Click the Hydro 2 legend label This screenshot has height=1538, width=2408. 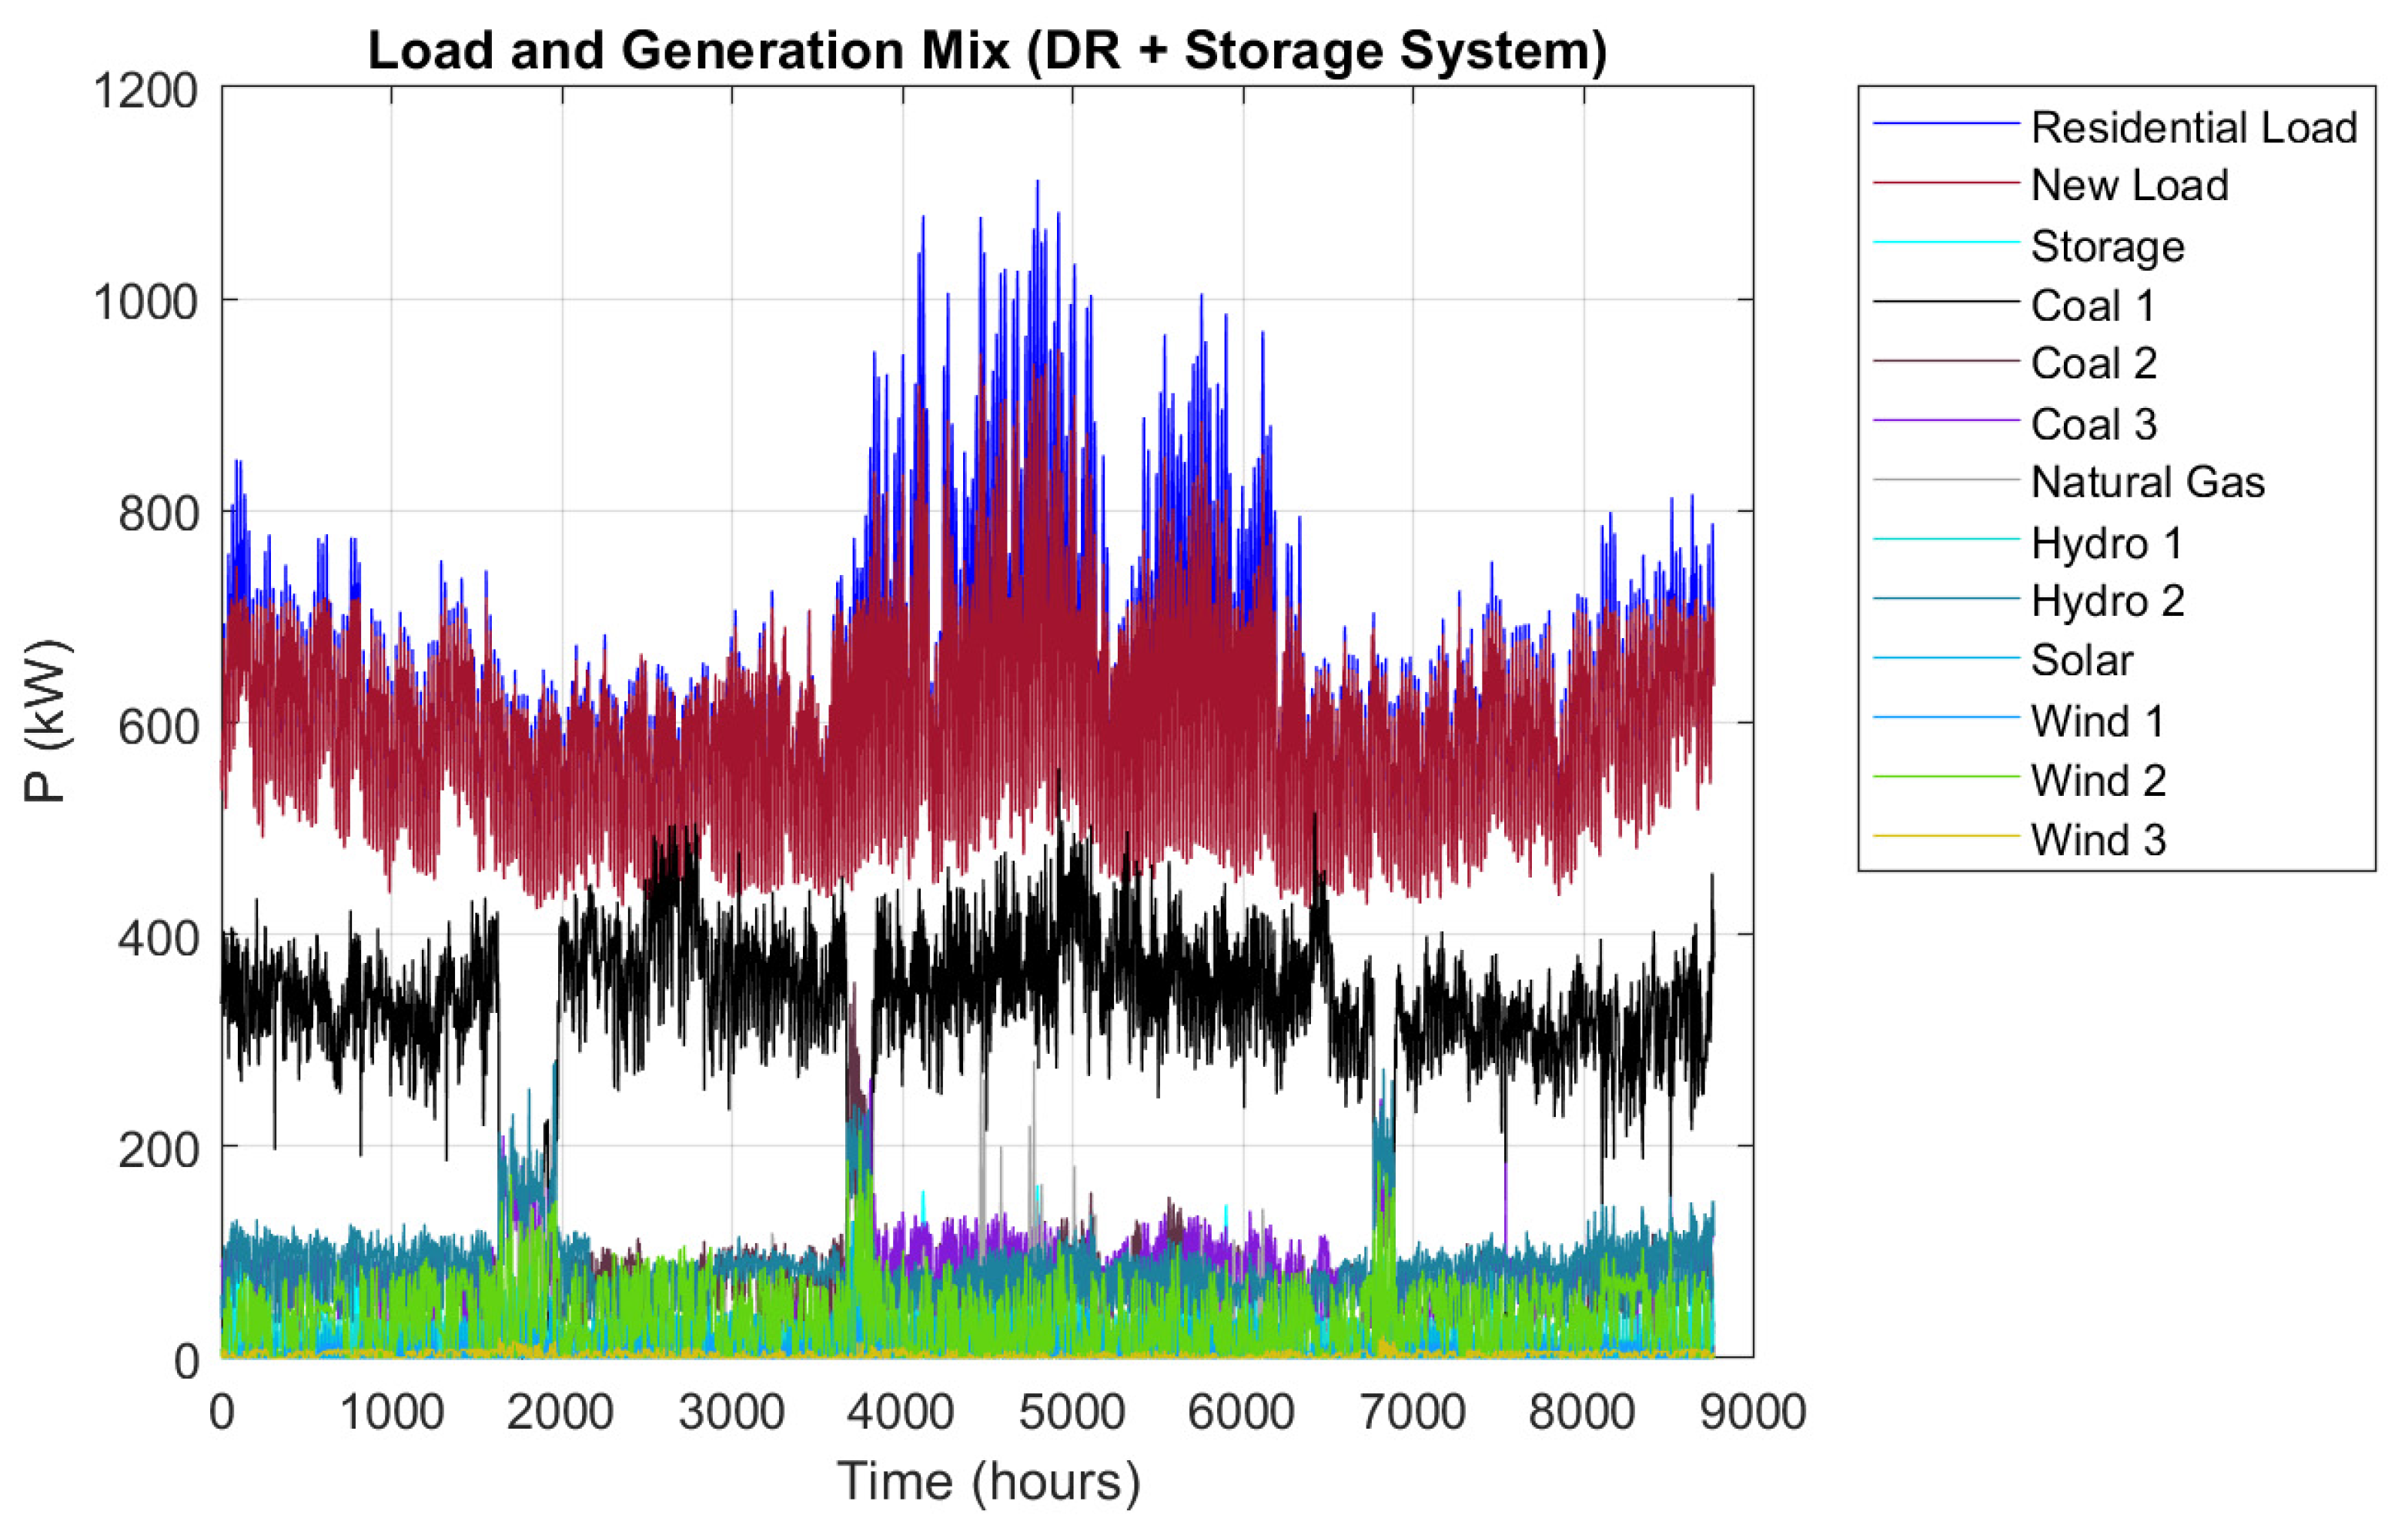pos(2107,602)
